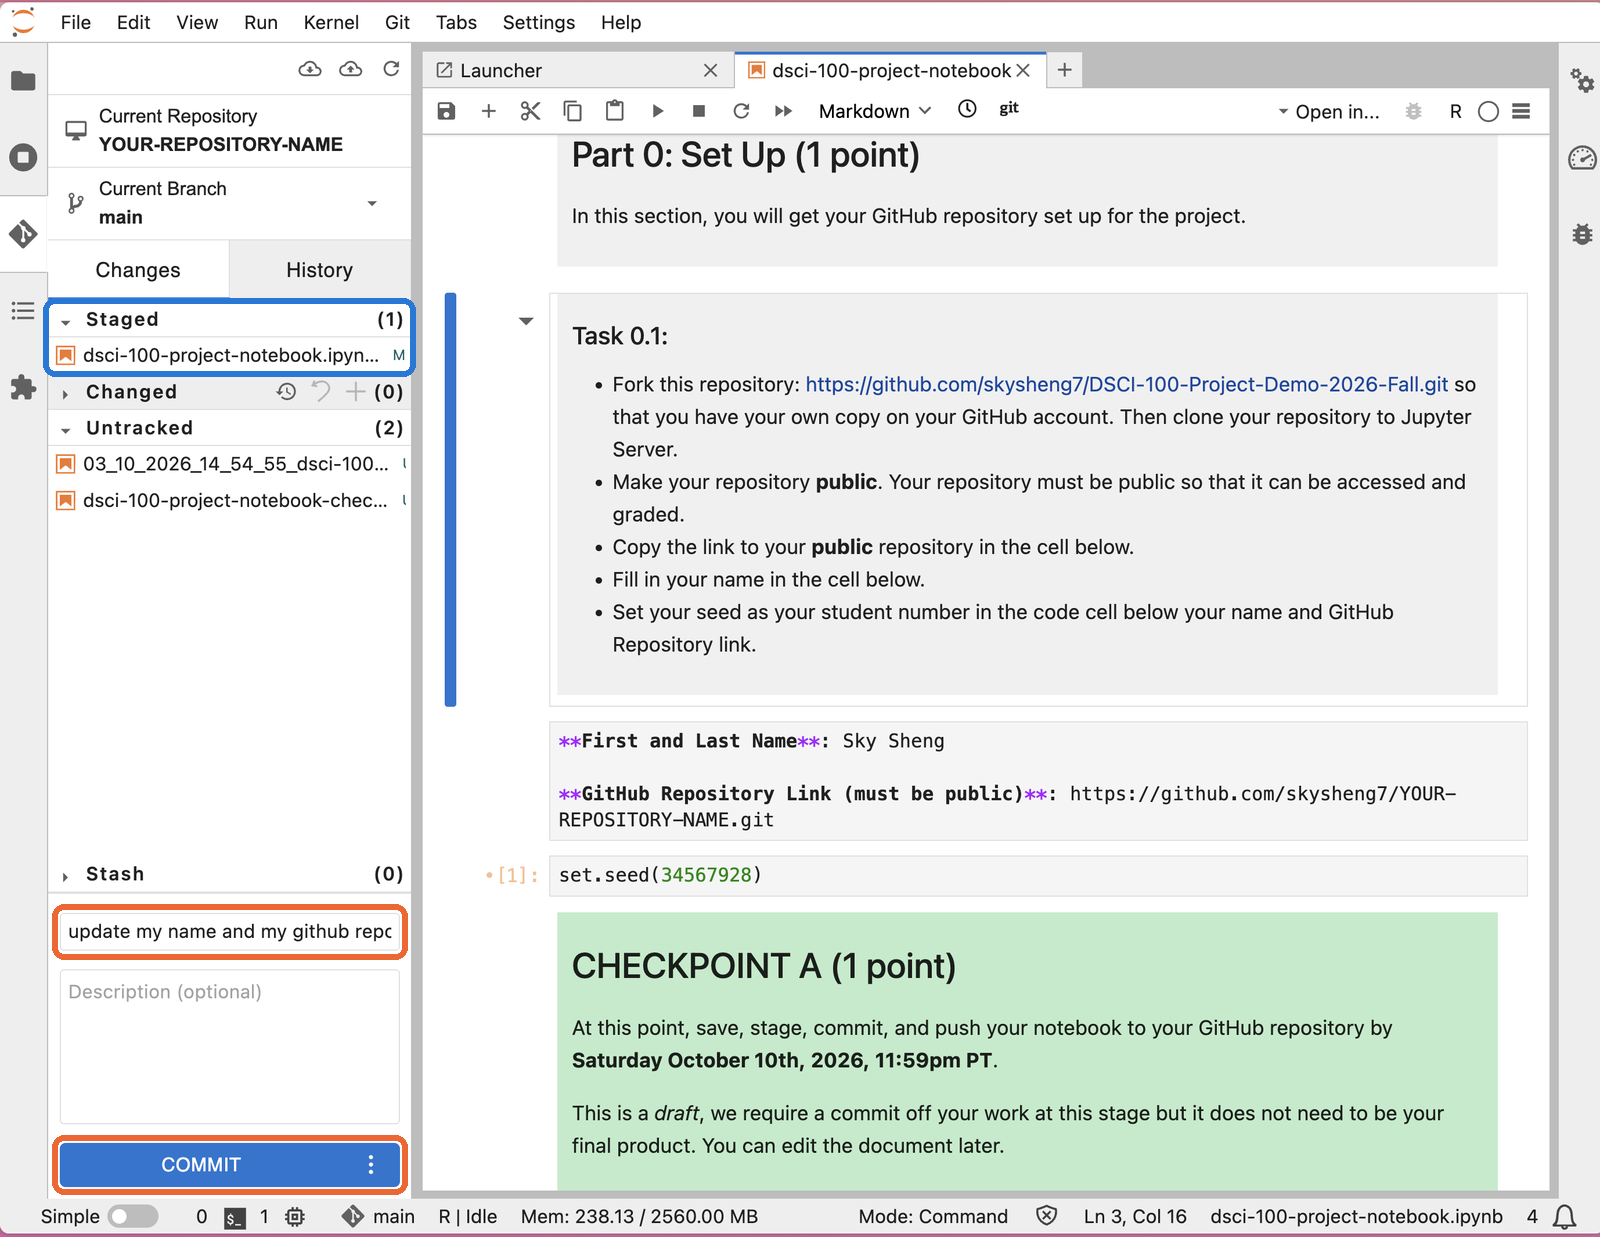This screenshot has height=1237, width=1600.
Task: Expand the Changed files section
Action: [x=66, y=393]
